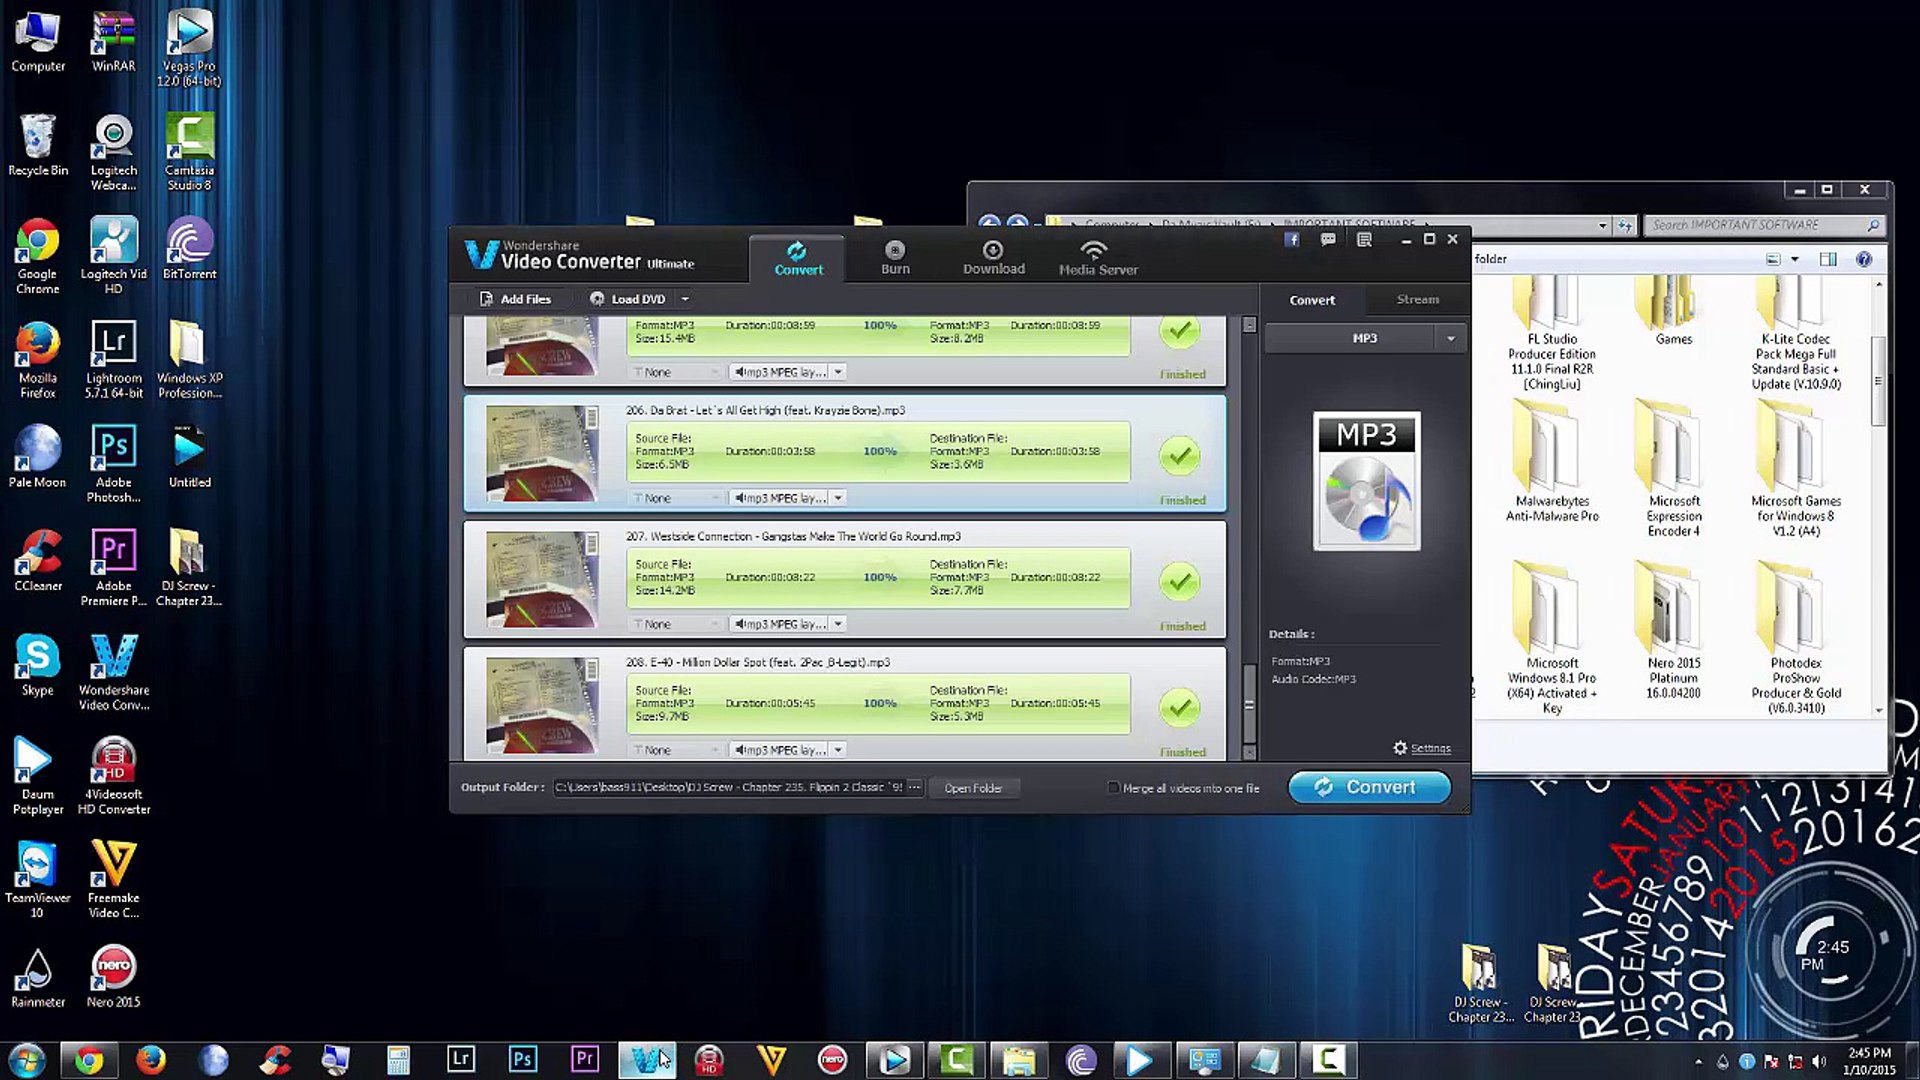
Task: Click the Add Files button
Action: [515, 299]
